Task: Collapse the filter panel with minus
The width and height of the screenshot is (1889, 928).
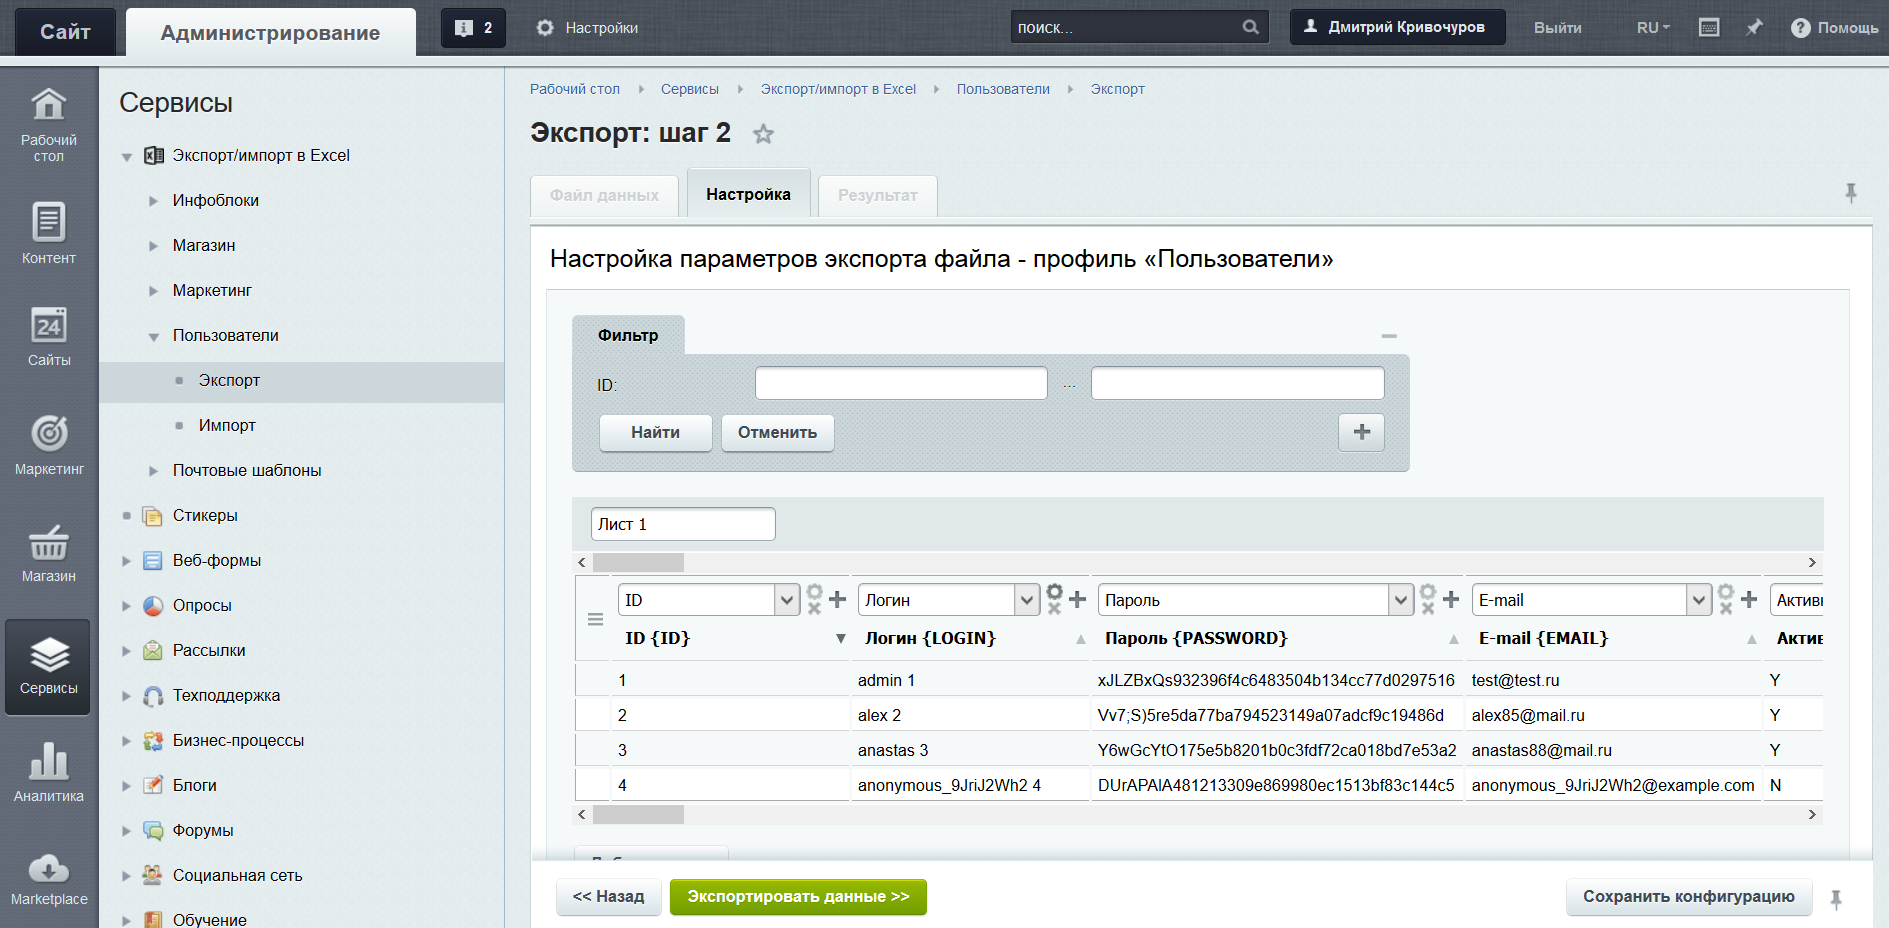Action: (1389, 336)
